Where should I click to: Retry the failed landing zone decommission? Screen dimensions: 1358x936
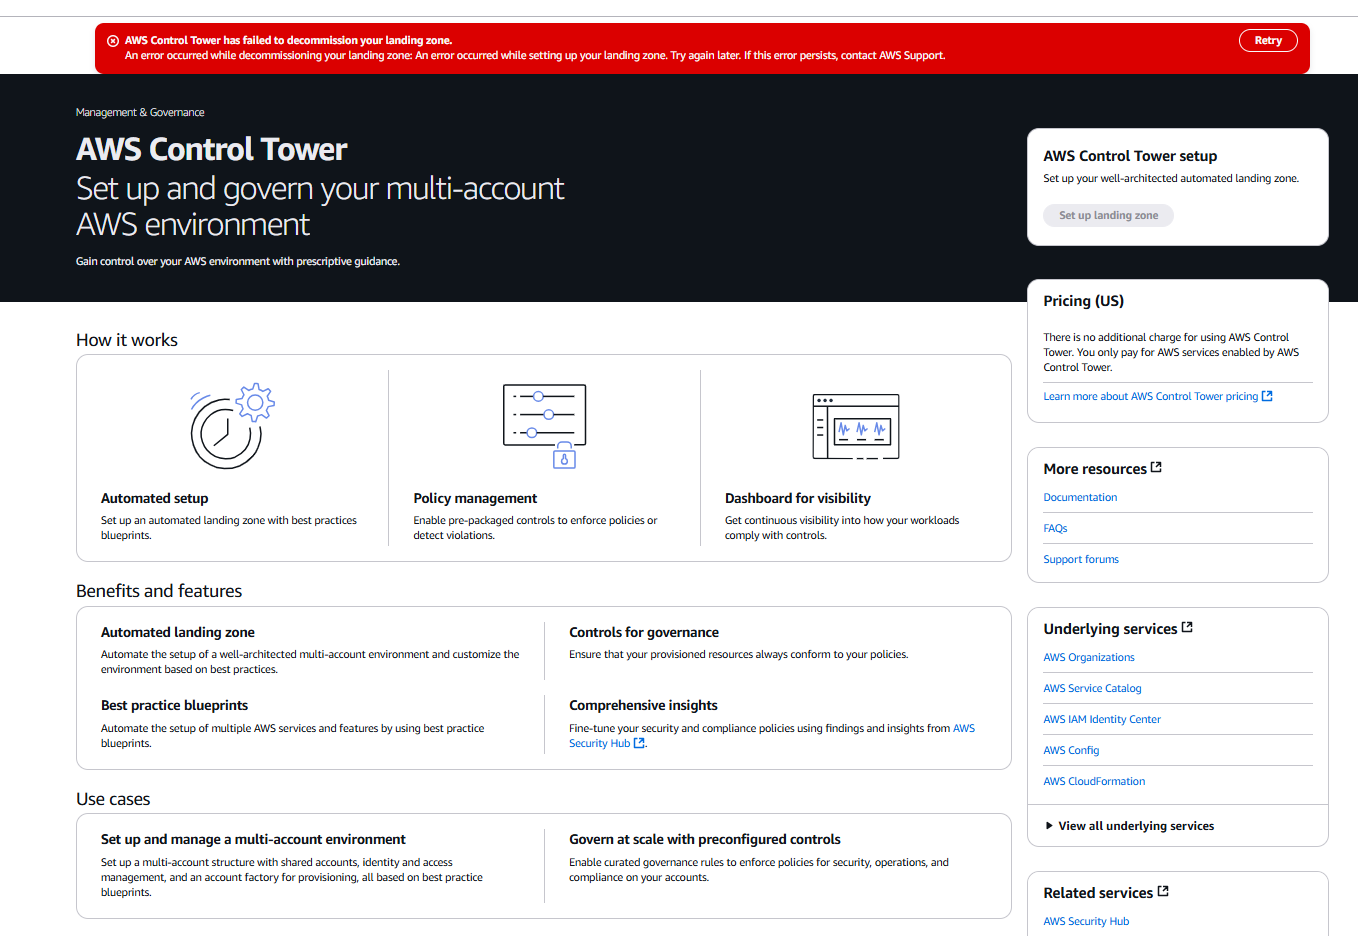click(x=1268, y=40)
